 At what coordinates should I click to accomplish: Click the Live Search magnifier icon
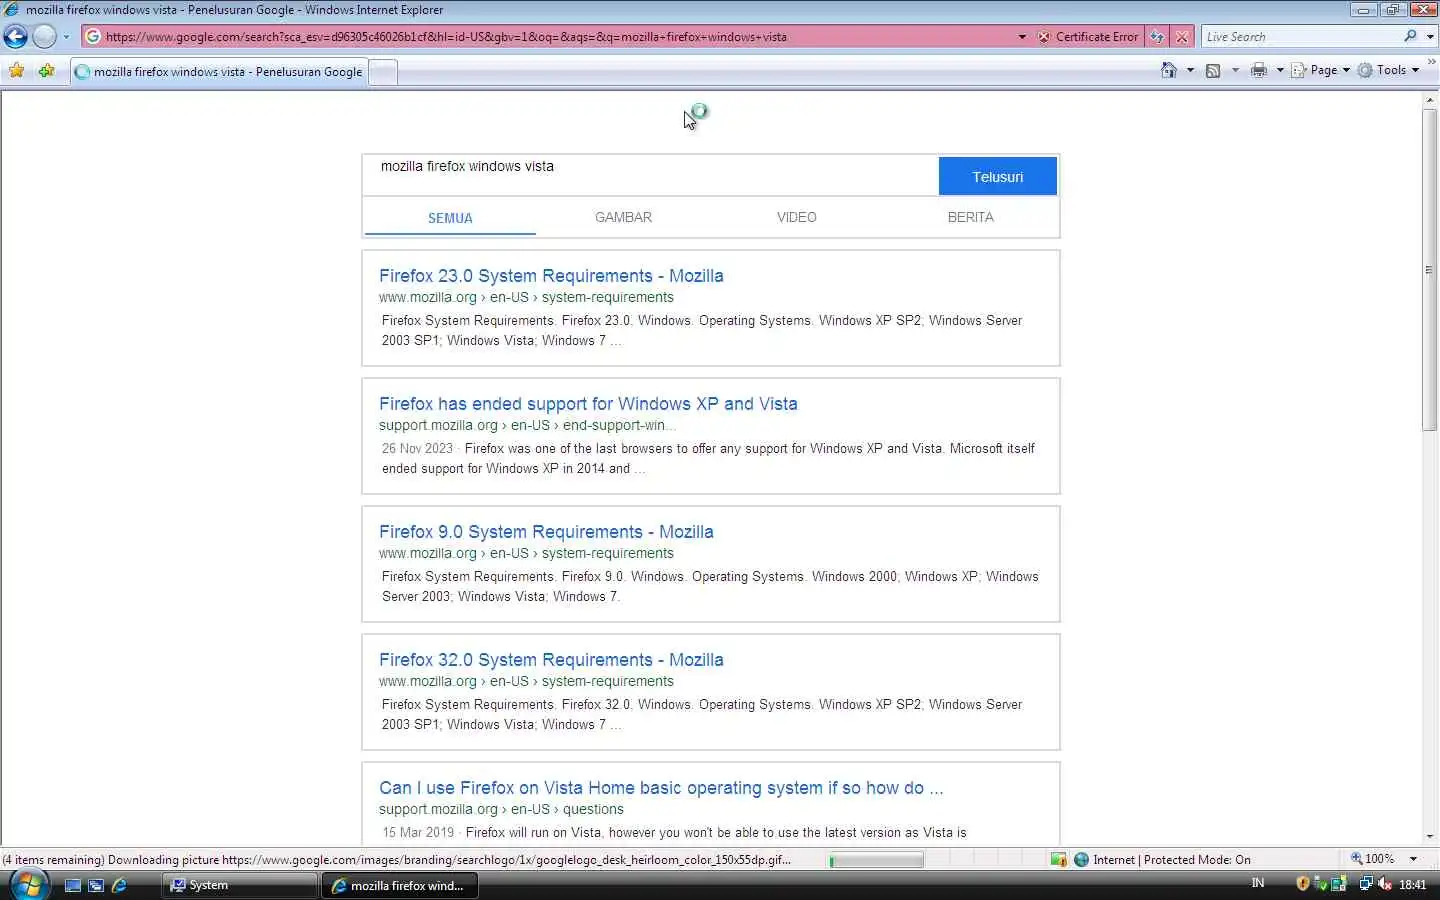[x=1410, y=36]
